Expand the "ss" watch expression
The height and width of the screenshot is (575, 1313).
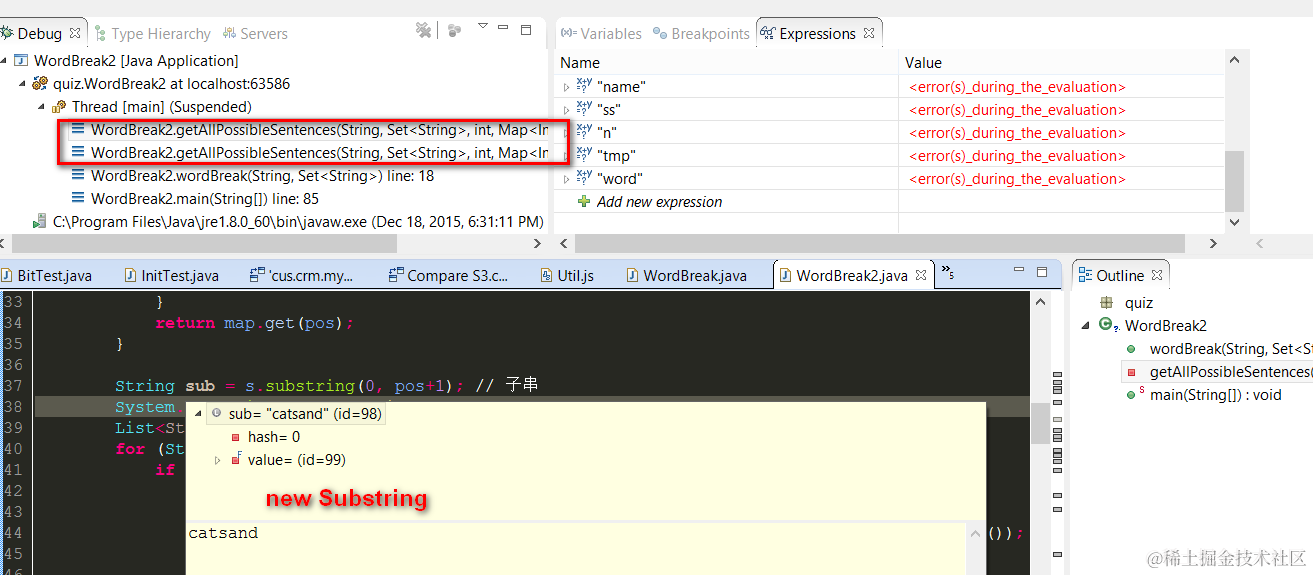tap(566, 111)
